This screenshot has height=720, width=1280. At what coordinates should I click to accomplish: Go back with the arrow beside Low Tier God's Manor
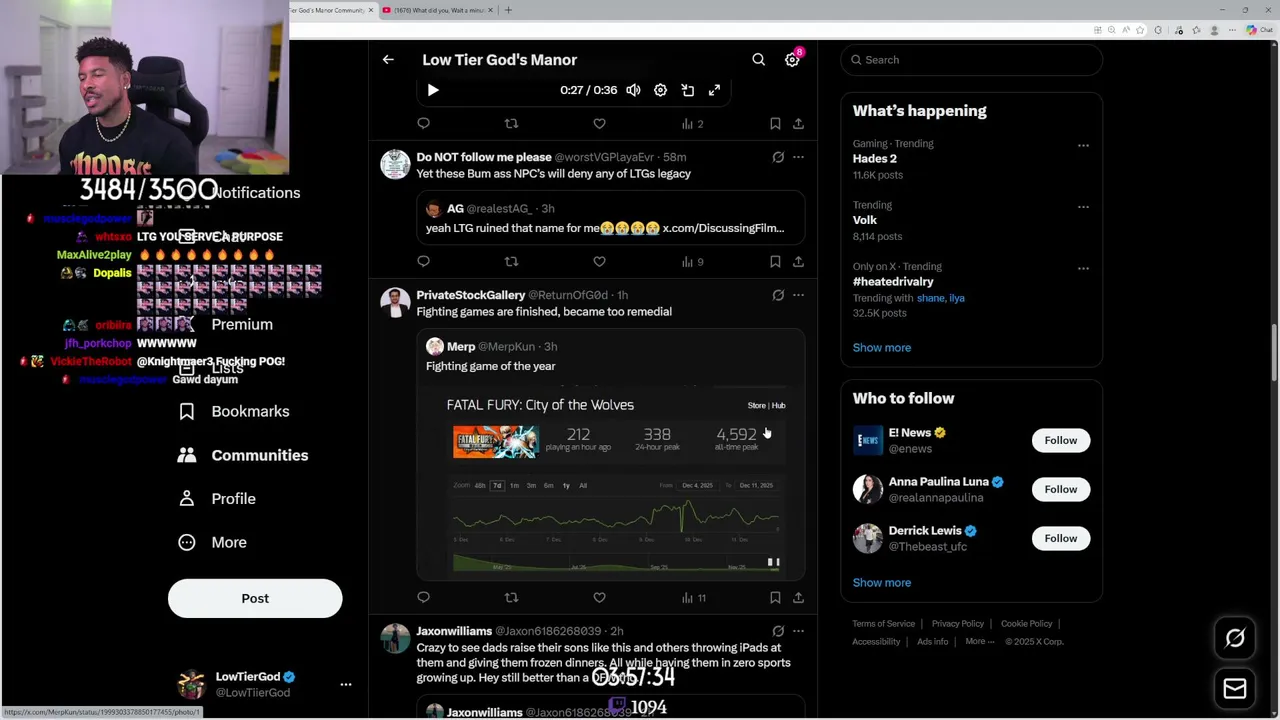(x=388, y=60)
